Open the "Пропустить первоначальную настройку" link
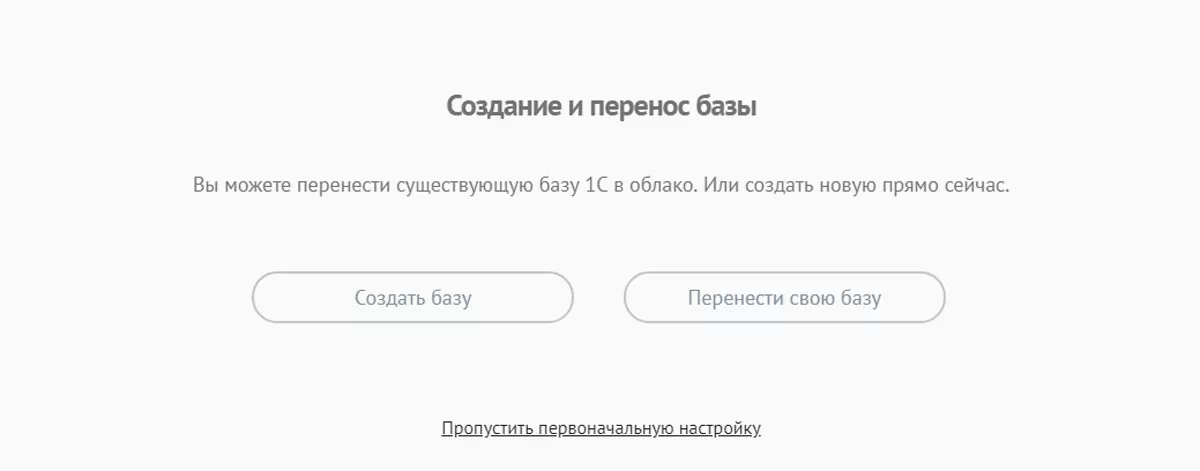The image size is (1200, 471). pos(601,429)
